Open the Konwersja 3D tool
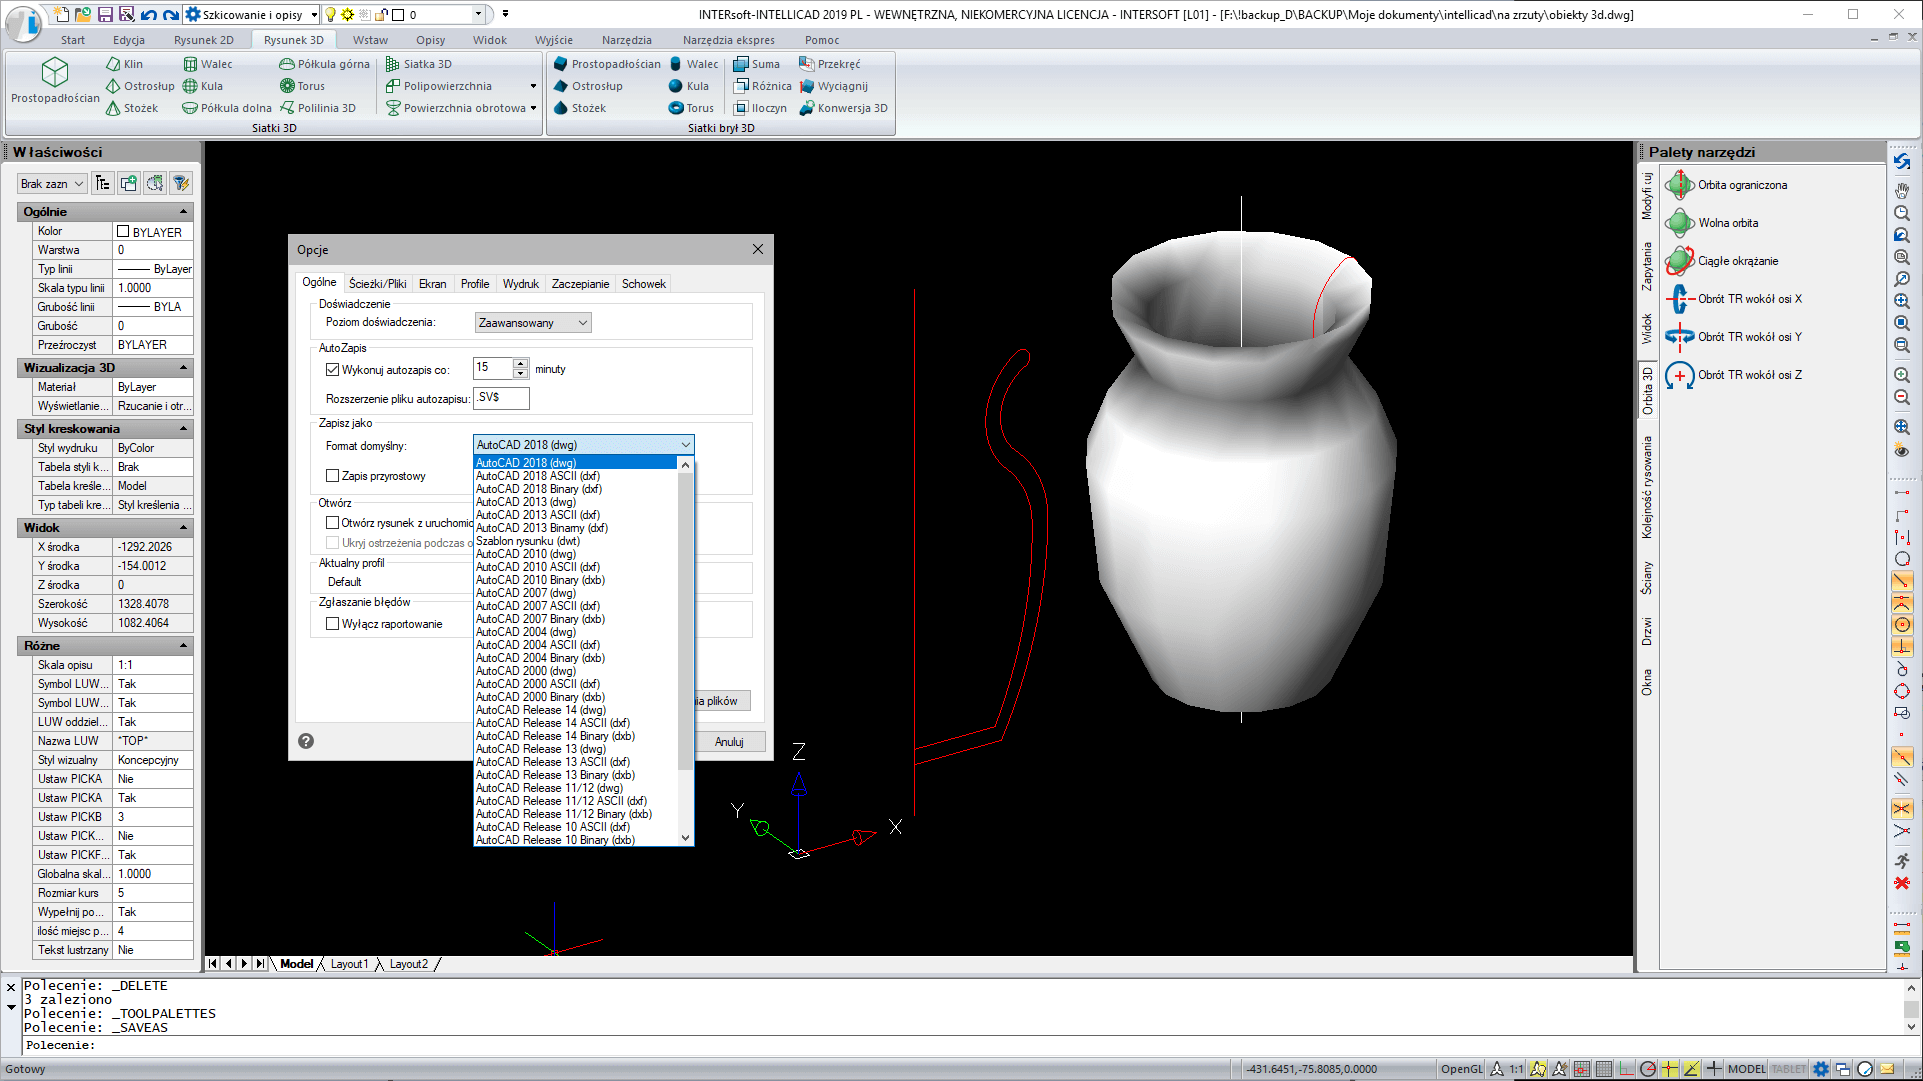The width and height of the screenshot is (1923, 1081). 843,108
